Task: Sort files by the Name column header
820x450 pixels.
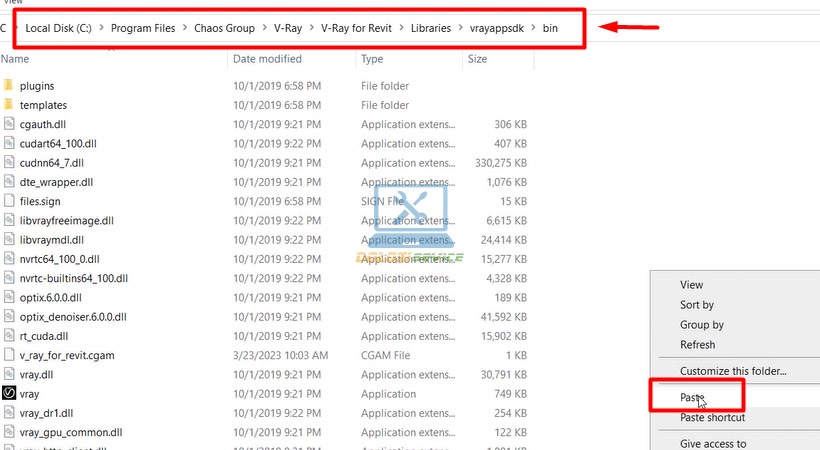Action: pyautogui.click(x=15, y=59)
